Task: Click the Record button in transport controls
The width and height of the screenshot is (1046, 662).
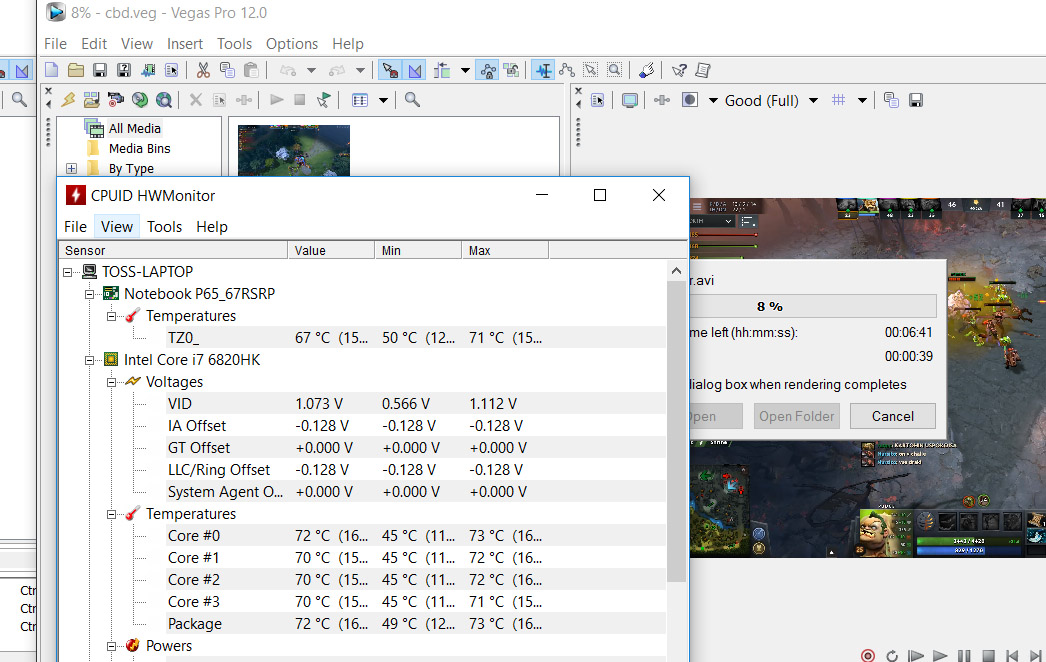Action: (x=867, y=656)
